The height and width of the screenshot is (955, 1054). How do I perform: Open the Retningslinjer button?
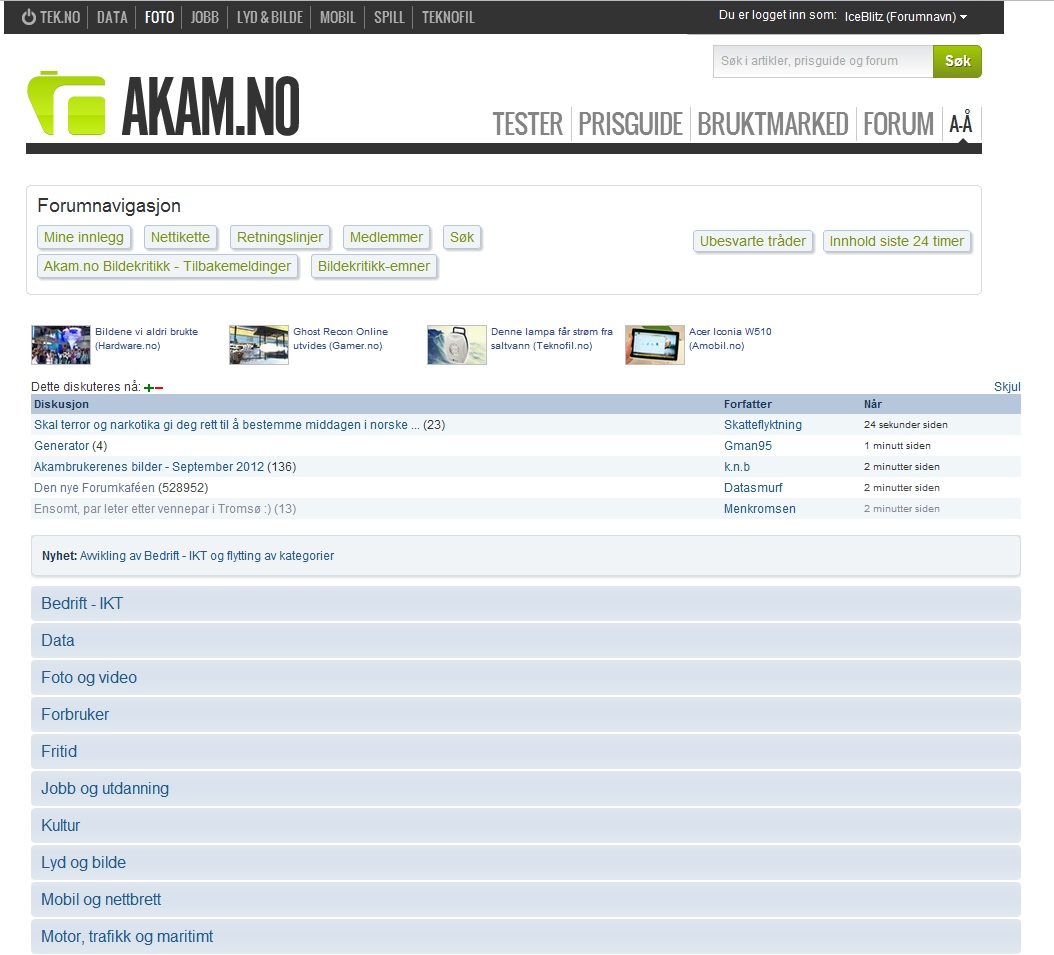[280, 237]
